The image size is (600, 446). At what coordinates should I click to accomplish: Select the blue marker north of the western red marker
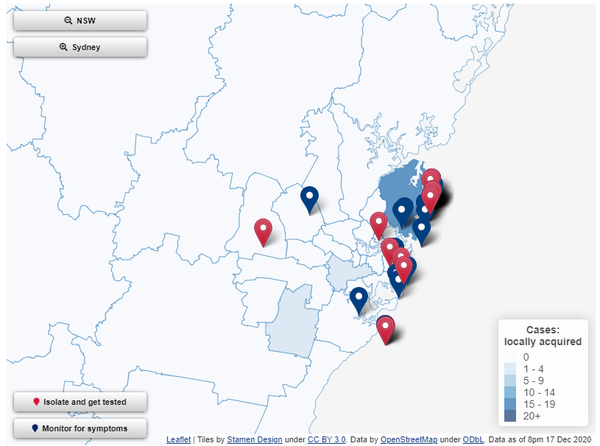[x=310, y=199]
